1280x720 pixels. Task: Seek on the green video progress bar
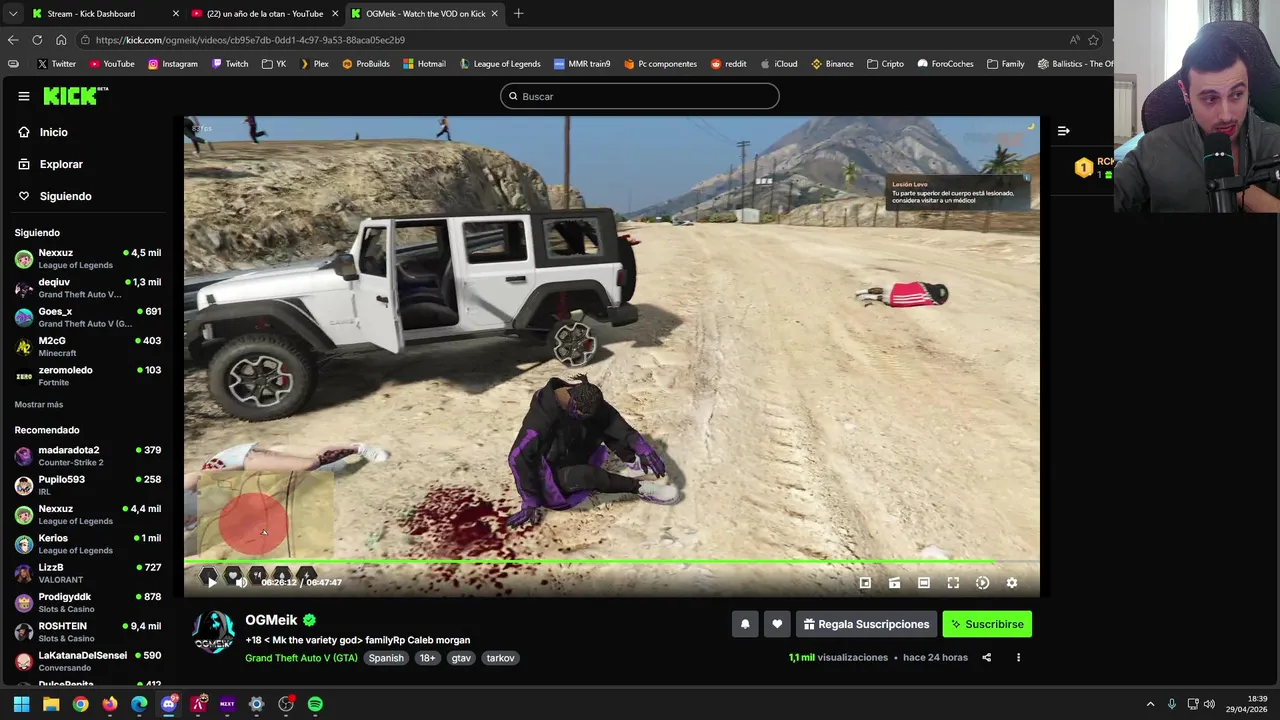click(x=611, y=562)
